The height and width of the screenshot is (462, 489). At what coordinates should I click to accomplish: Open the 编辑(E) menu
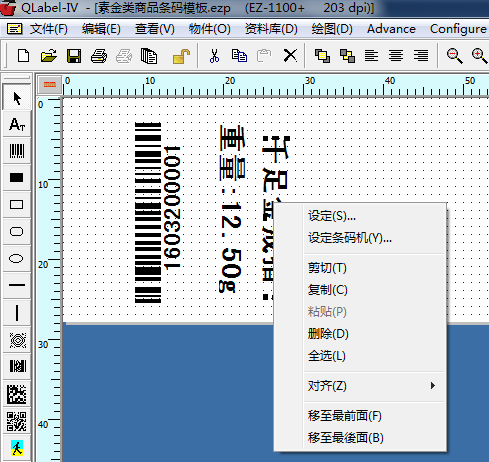pyautogui.click(x=101, y=29)
